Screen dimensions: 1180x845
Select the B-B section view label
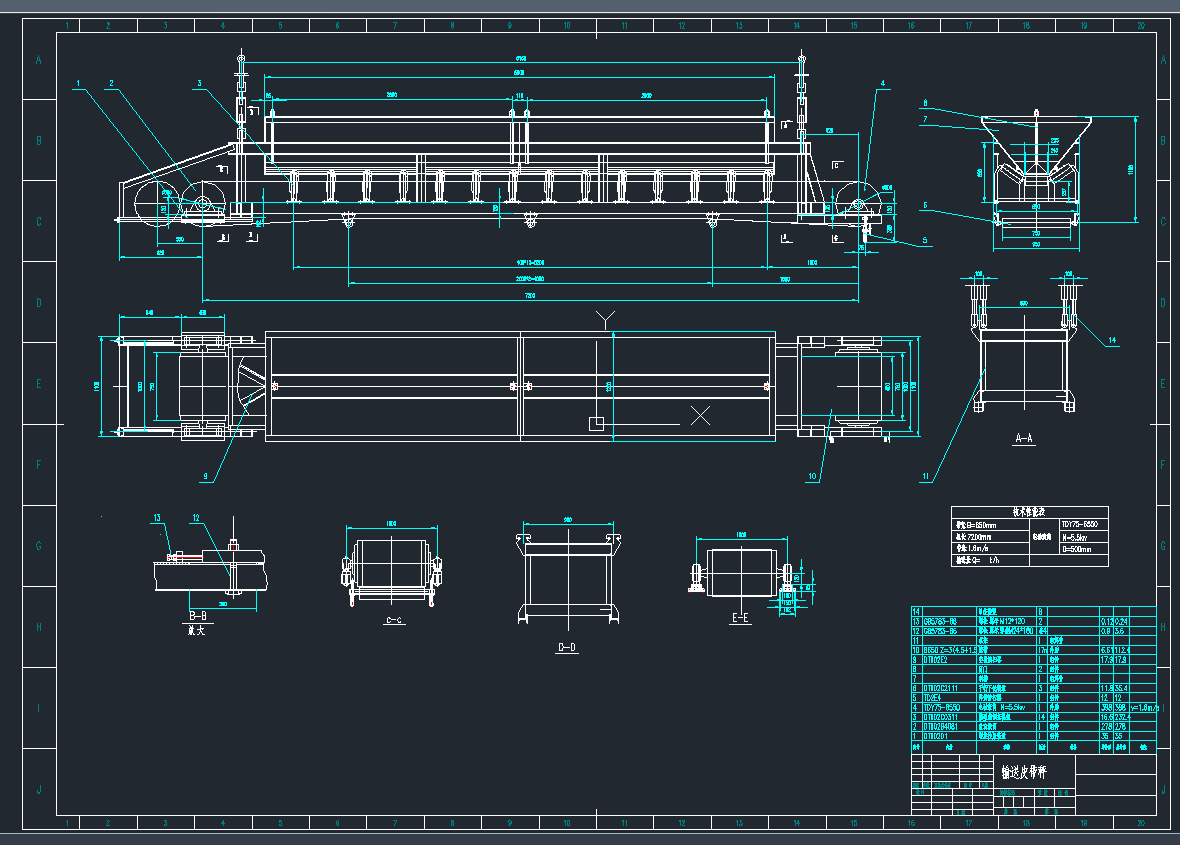click(x=197, y=616)
